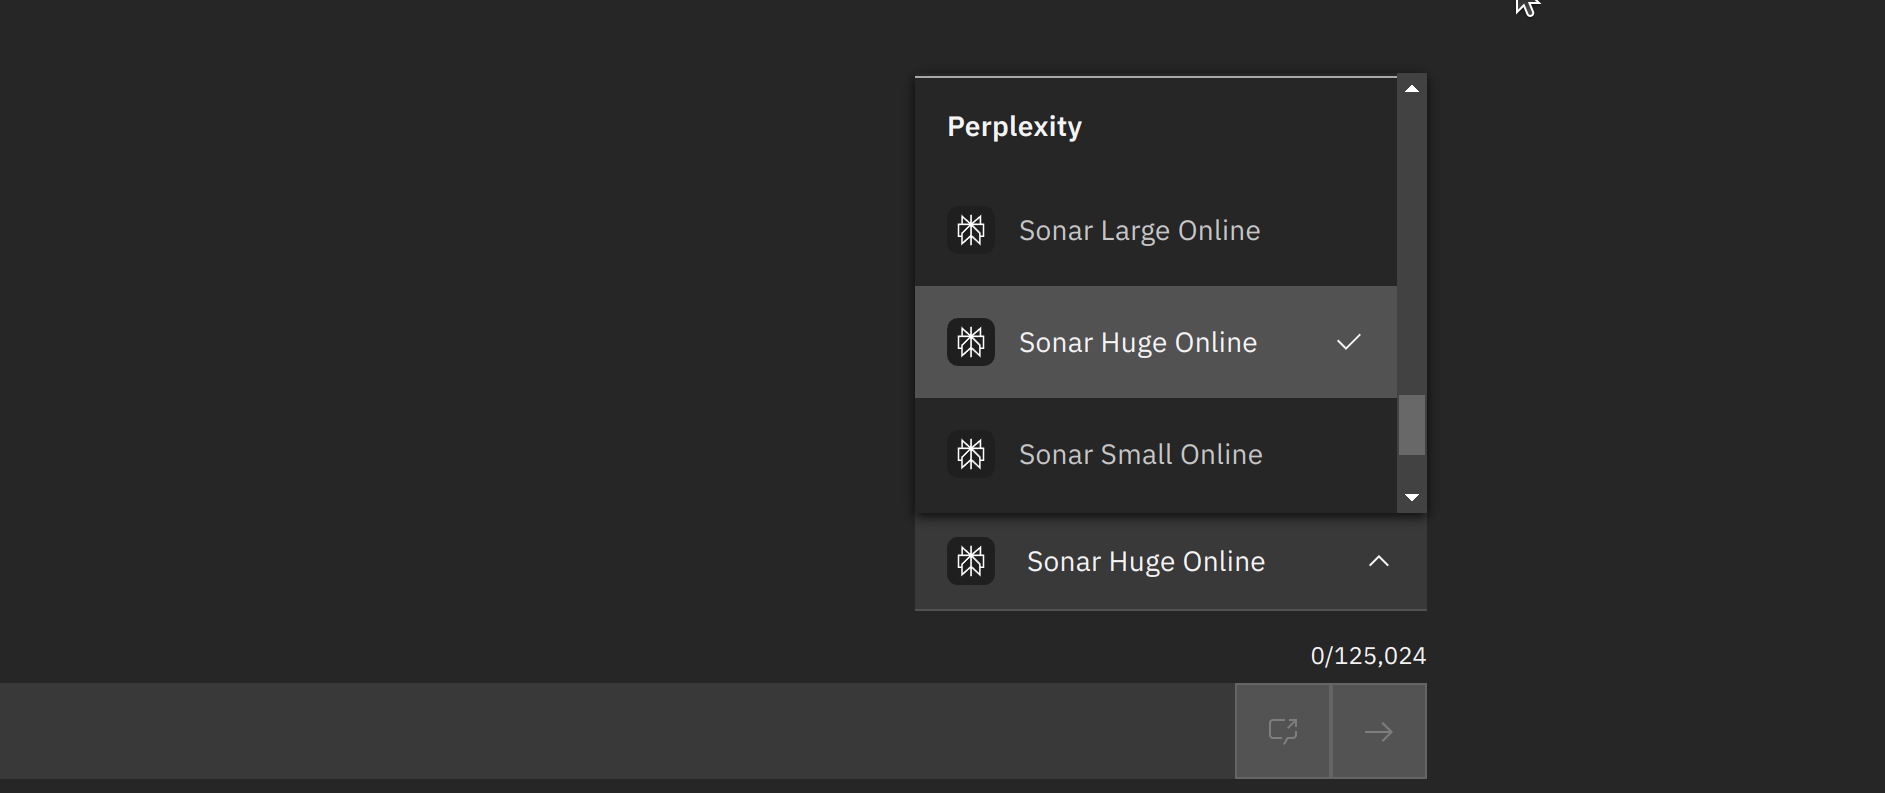Click the scrollbar thumb in the model list
This screenshot has height=793, width=1885.
[x=1411, y=425]
